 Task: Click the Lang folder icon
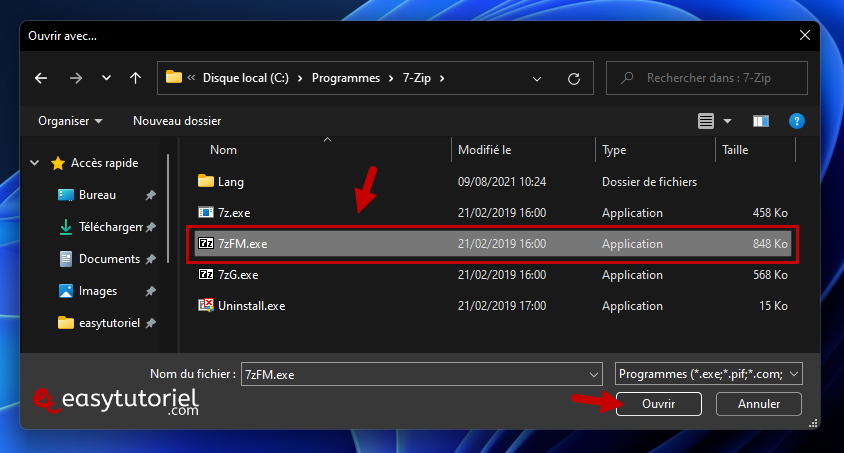point(206,181)
